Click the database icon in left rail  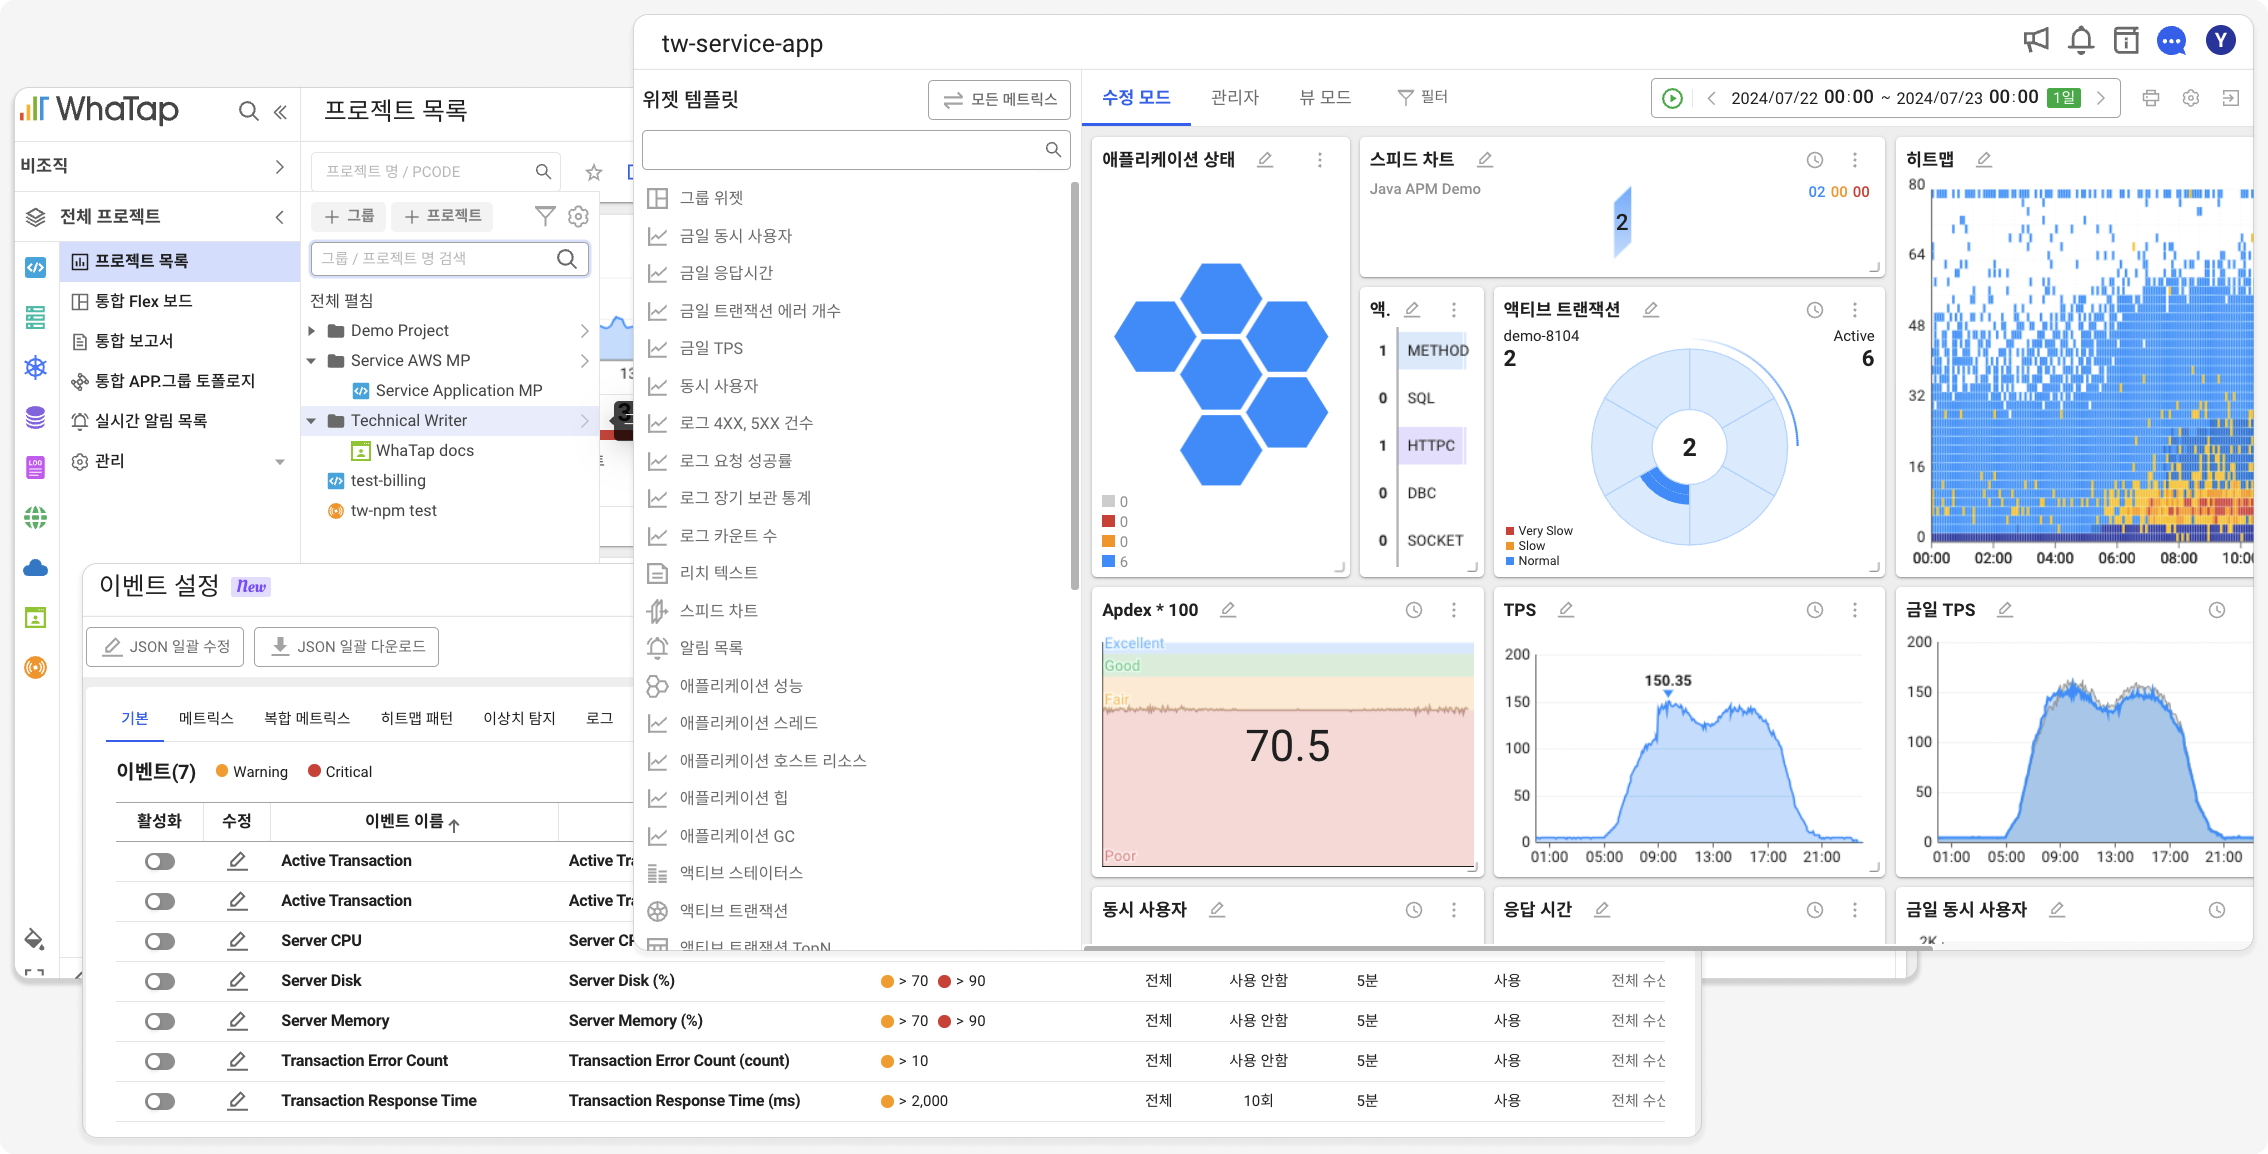(x=36, y=417)
